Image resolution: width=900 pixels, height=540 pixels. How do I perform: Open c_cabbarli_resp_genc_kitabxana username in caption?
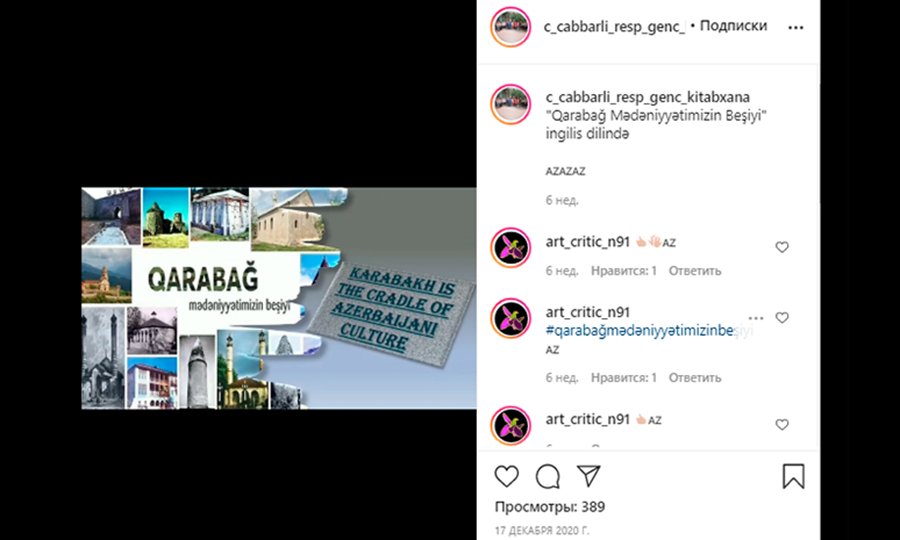[x=647, y=97]
